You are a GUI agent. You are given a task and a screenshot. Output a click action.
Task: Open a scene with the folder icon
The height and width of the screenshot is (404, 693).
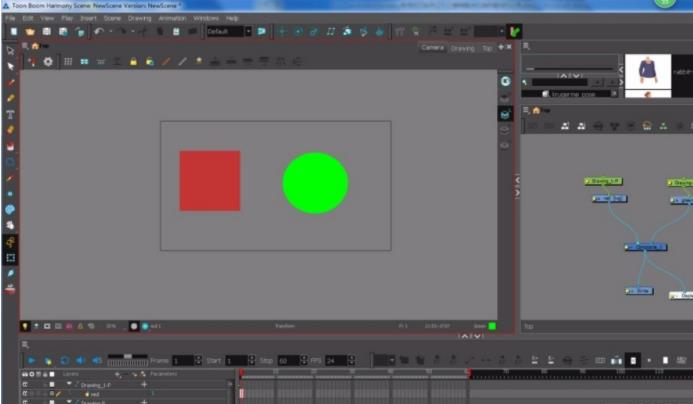click(30, 31)
